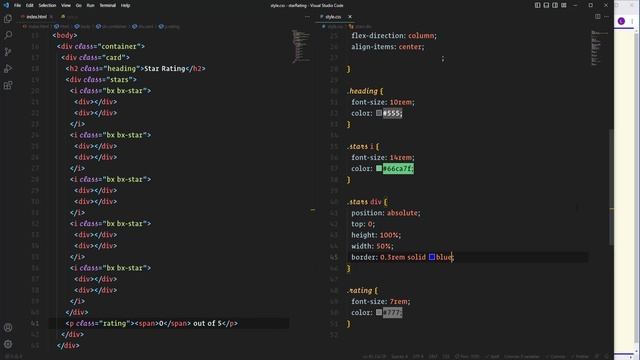Click the 'div.container' breadcrumb item
Image resolution: width=640 pixels, height=360 pixels.
tap(111, 27)
